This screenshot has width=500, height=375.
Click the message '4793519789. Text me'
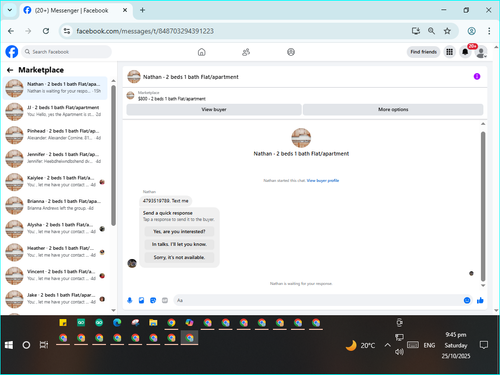pyautogui.click(x=166, y=201)
